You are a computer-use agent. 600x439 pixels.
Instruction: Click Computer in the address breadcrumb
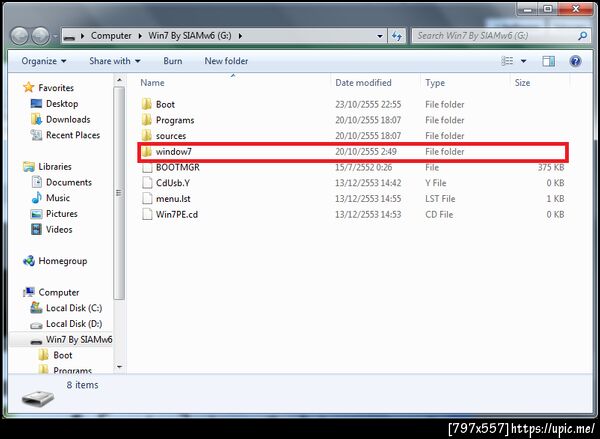click(111, 36)
